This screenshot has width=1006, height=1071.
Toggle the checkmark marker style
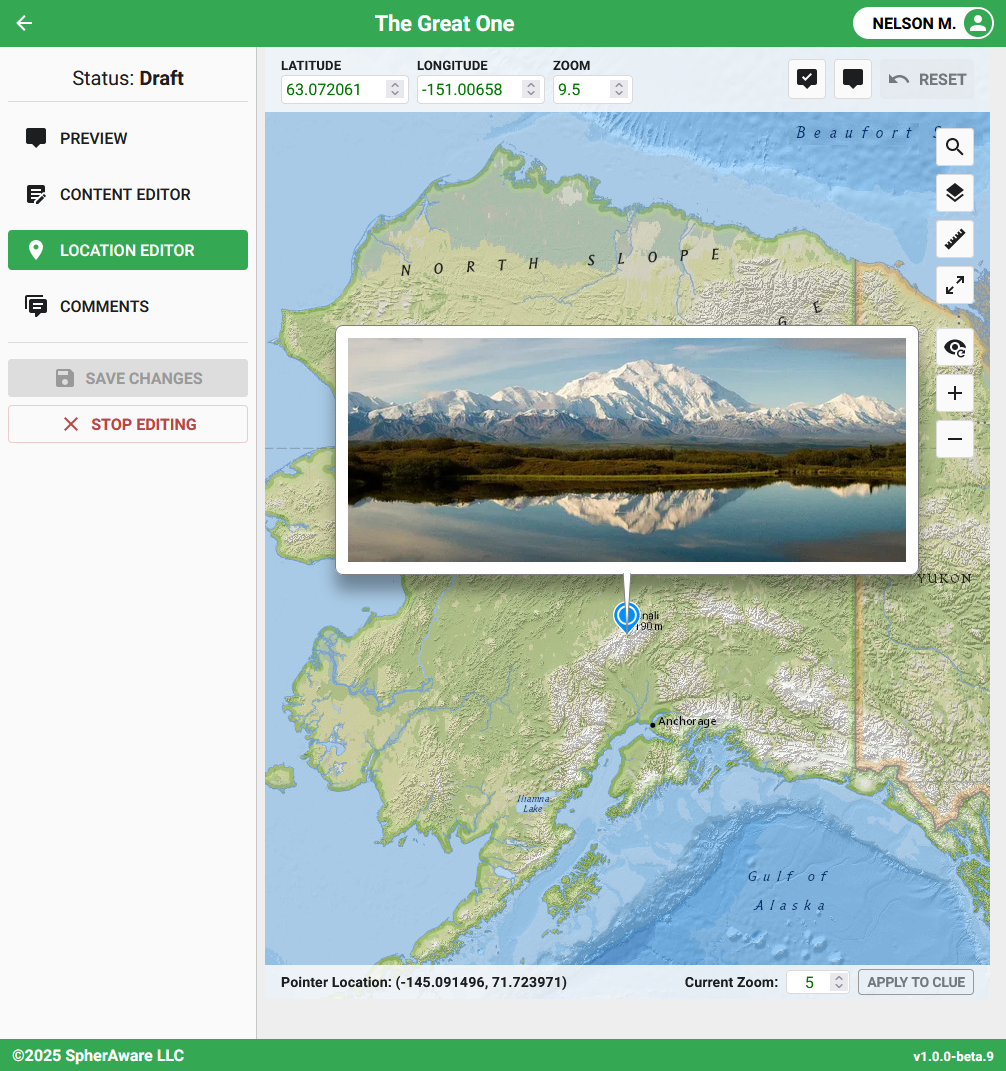(x=806, y=78)
